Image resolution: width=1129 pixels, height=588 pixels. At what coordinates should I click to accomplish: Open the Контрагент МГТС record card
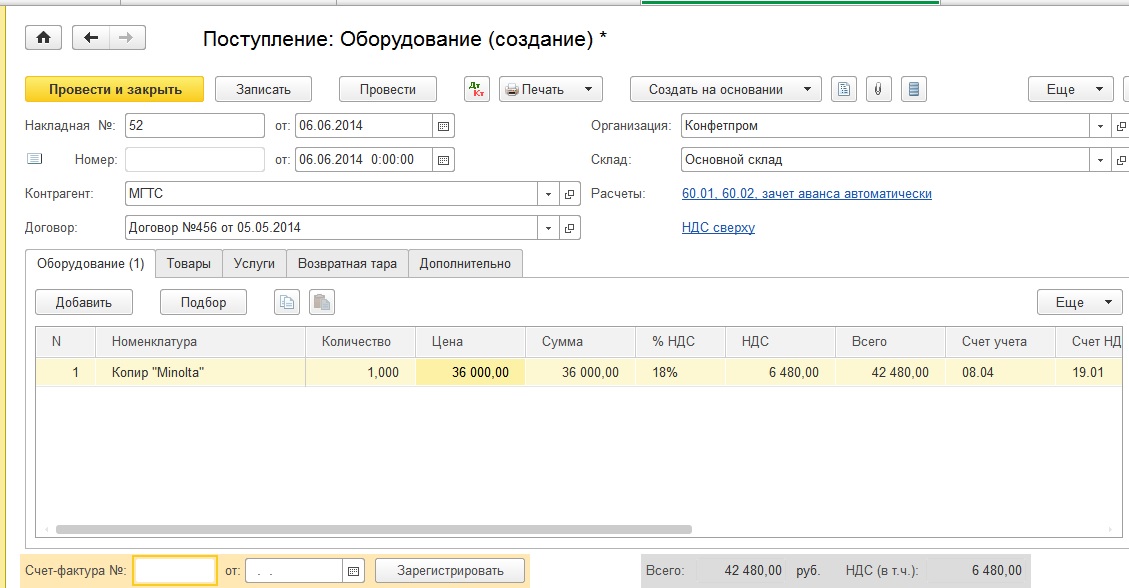[570, 194]
